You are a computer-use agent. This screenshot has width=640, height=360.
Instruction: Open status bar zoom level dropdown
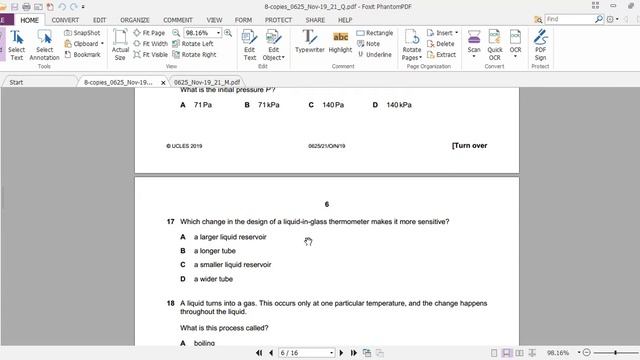click(x=579, y=353)
